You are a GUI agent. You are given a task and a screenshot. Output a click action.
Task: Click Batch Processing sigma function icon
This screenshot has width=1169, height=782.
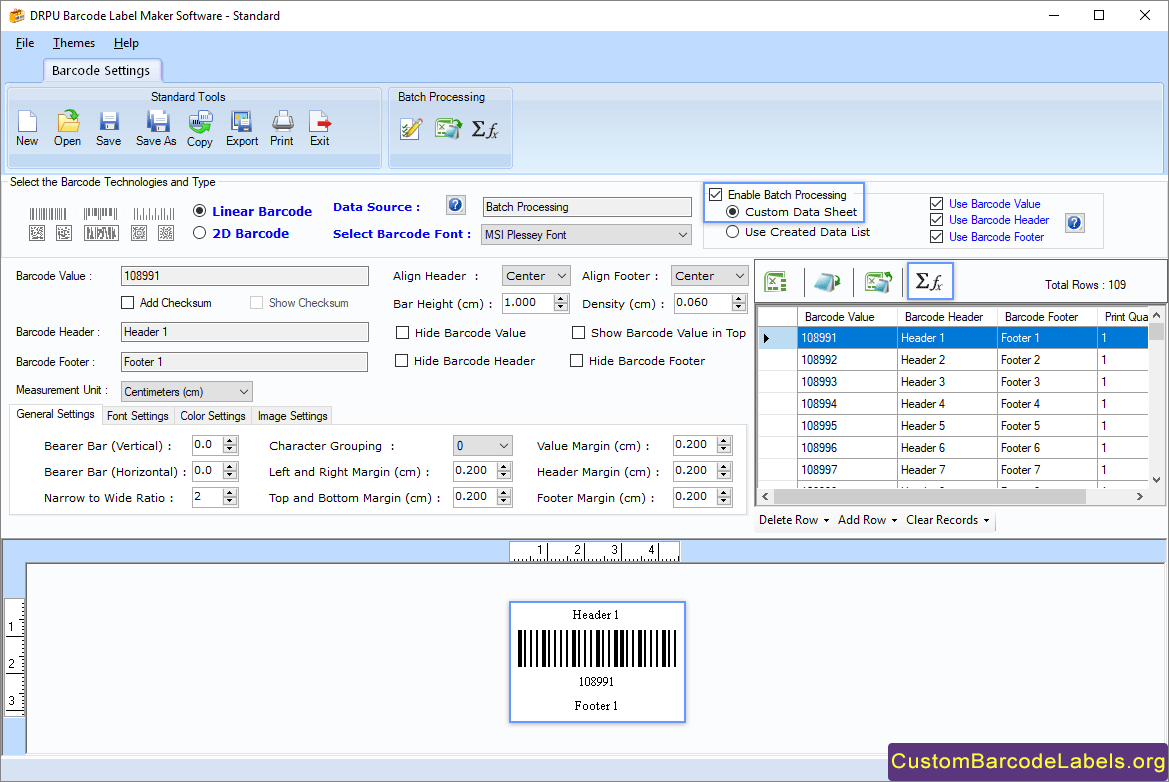coord(485,130)
